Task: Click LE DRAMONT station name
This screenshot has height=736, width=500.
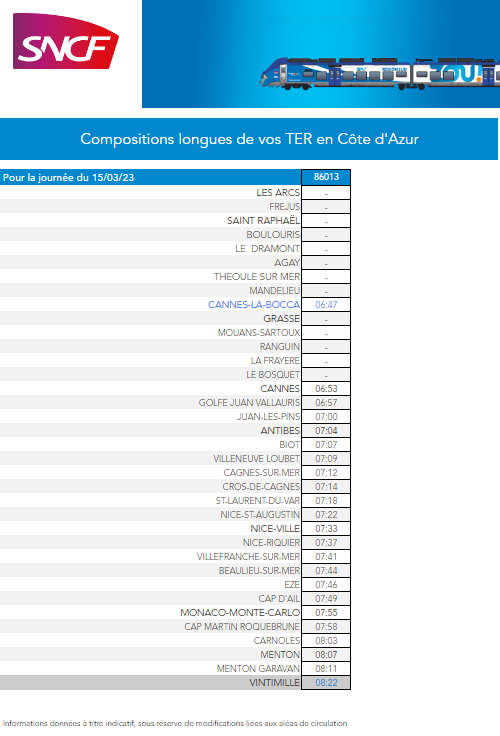Action: (267, 248)
